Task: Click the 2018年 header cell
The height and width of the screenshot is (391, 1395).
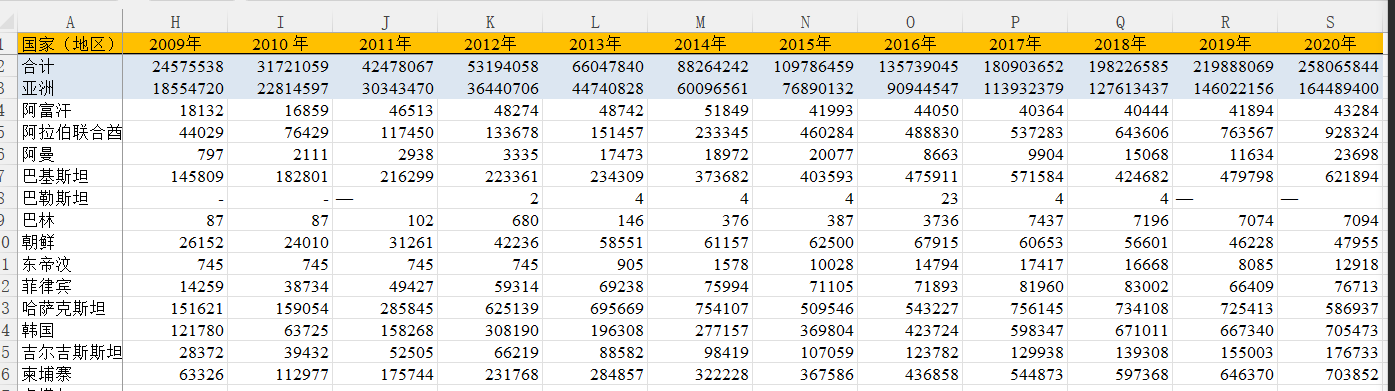Action: point(1120,44)
